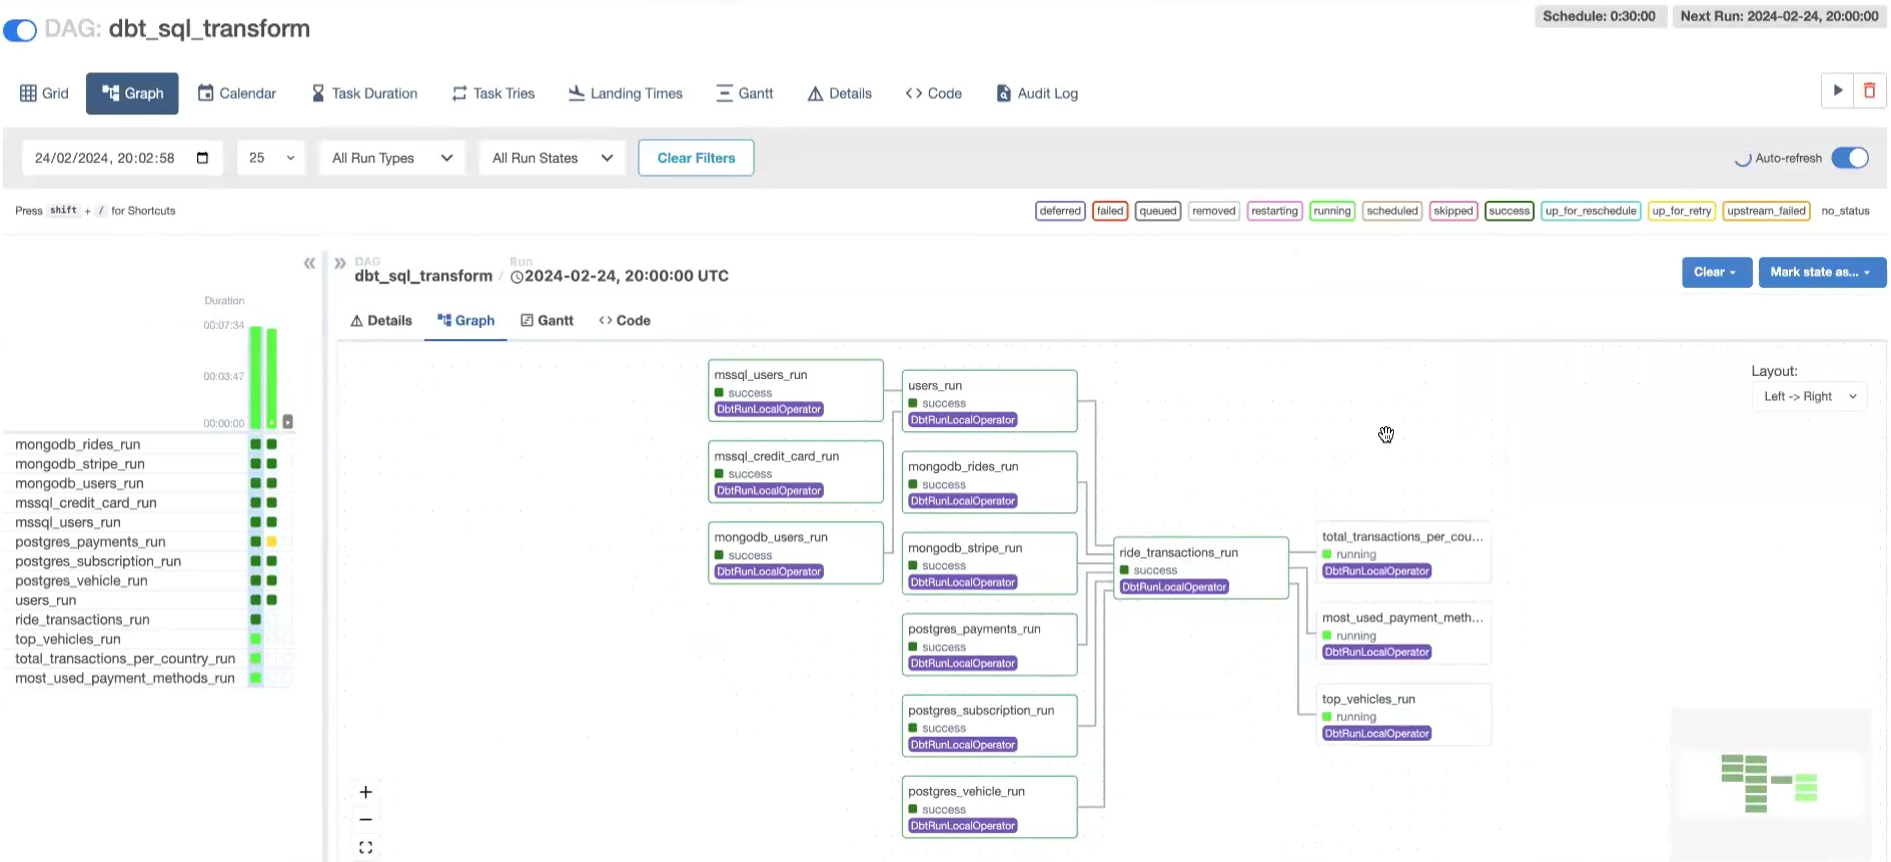
Task: Open the All Run Types dropdown
Action: (391, 158)
